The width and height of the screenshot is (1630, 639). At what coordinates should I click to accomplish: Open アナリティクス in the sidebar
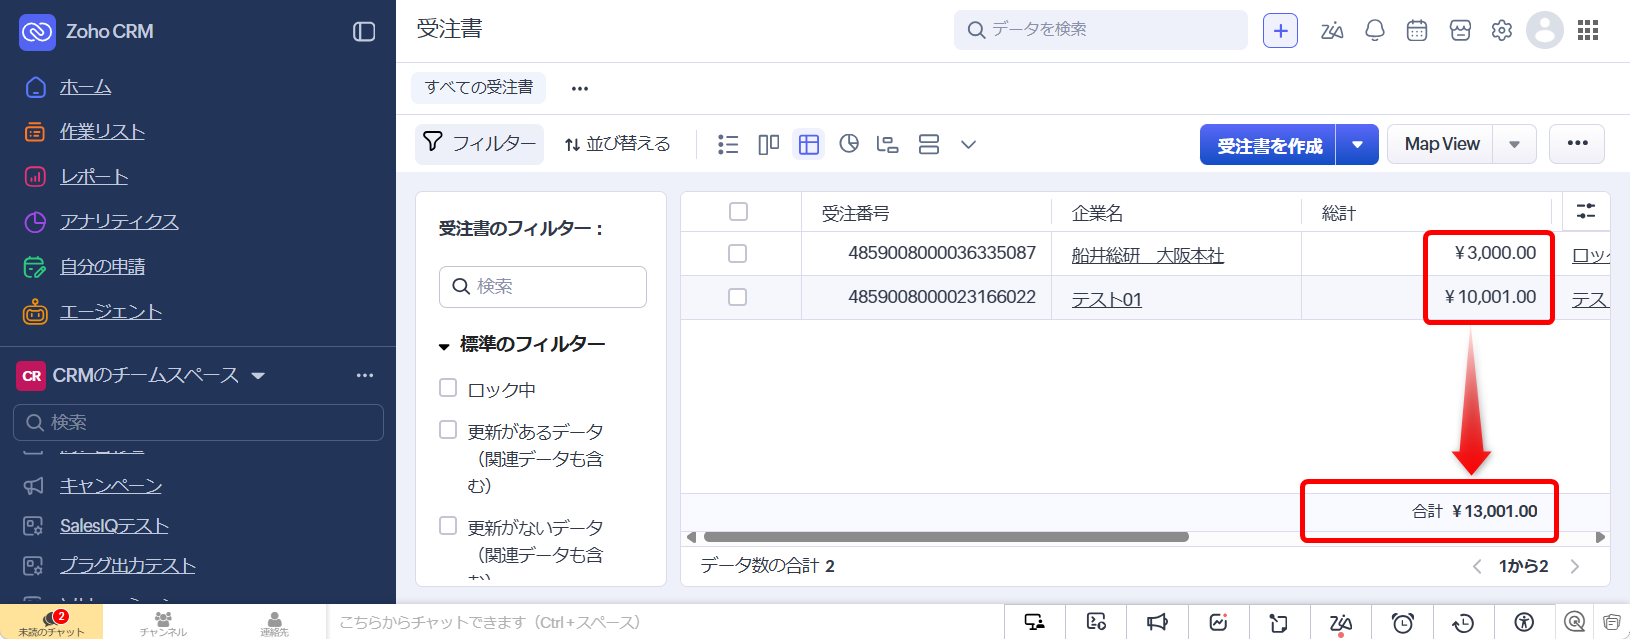(x=119, y=222)
